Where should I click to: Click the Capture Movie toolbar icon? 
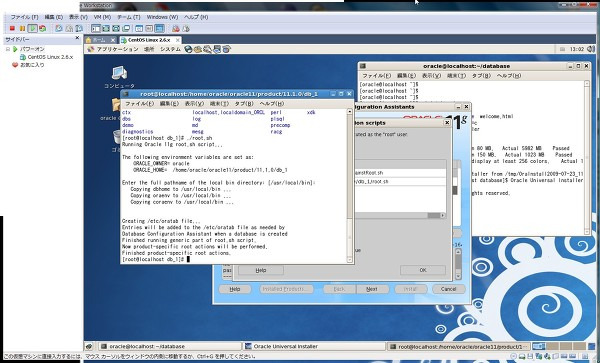(x=176, y=28)
